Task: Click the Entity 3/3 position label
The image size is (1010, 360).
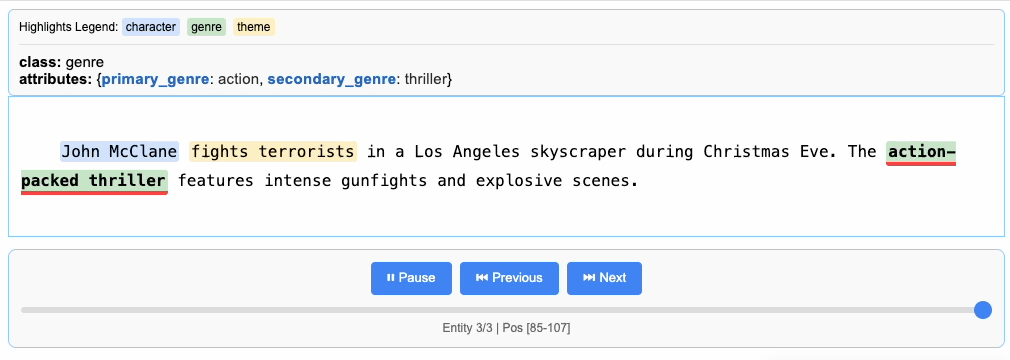Action: point(506,328)
